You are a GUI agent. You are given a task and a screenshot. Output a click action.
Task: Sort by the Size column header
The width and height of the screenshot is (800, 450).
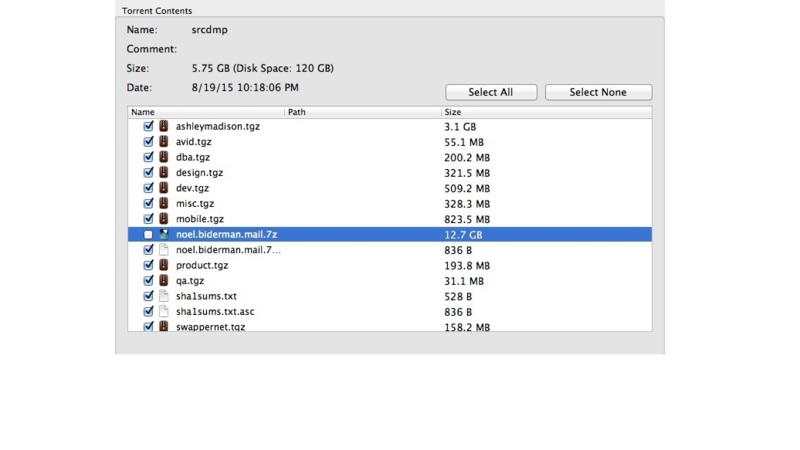click(x=546, y=112)
